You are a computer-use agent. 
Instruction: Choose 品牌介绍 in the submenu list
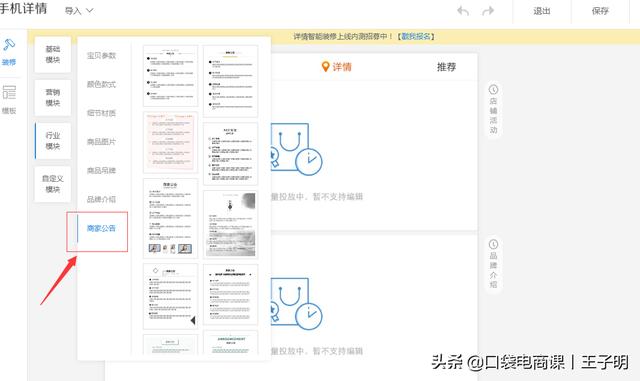point(101,199)
